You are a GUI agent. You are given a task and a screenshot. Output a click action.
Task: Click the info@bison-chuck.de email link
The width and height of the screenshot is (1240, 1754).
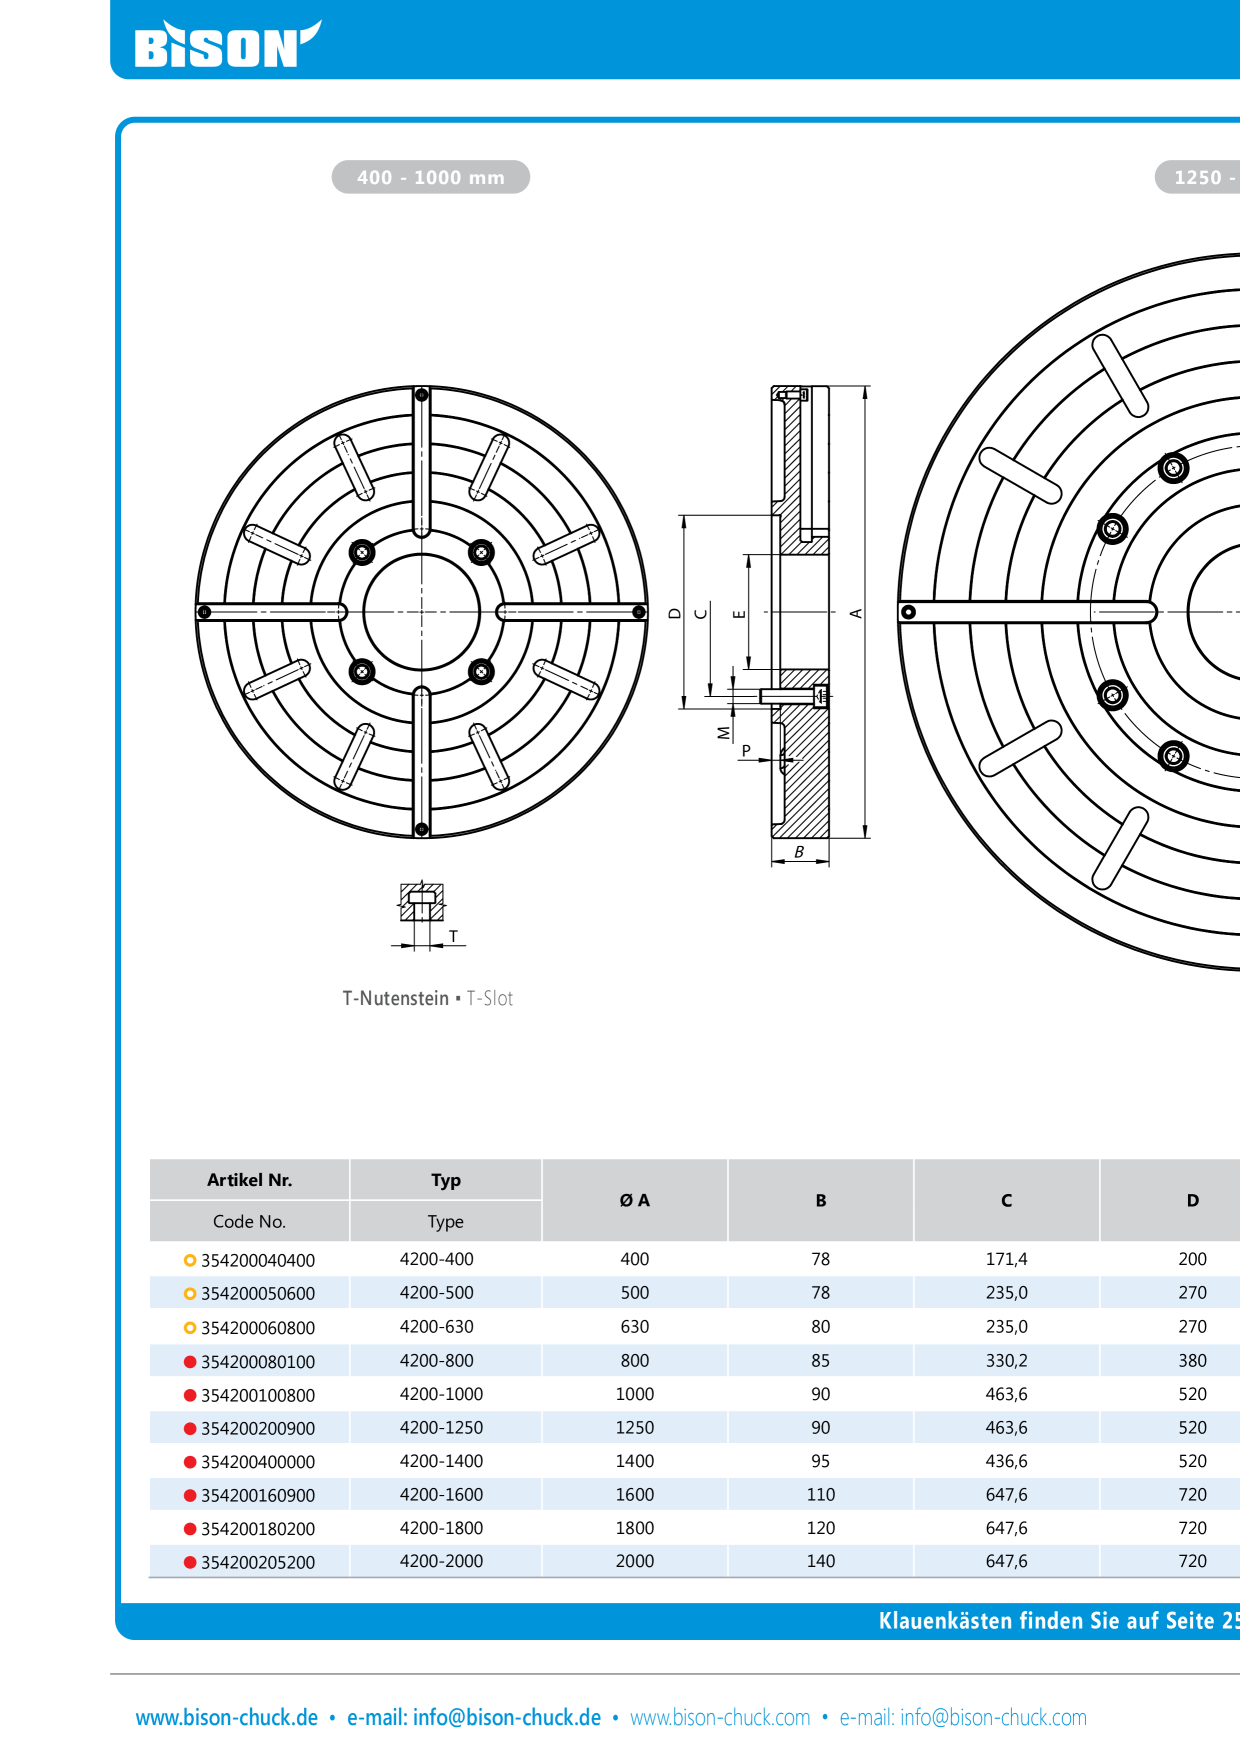pyautogui.click(x=507, y=1717)
